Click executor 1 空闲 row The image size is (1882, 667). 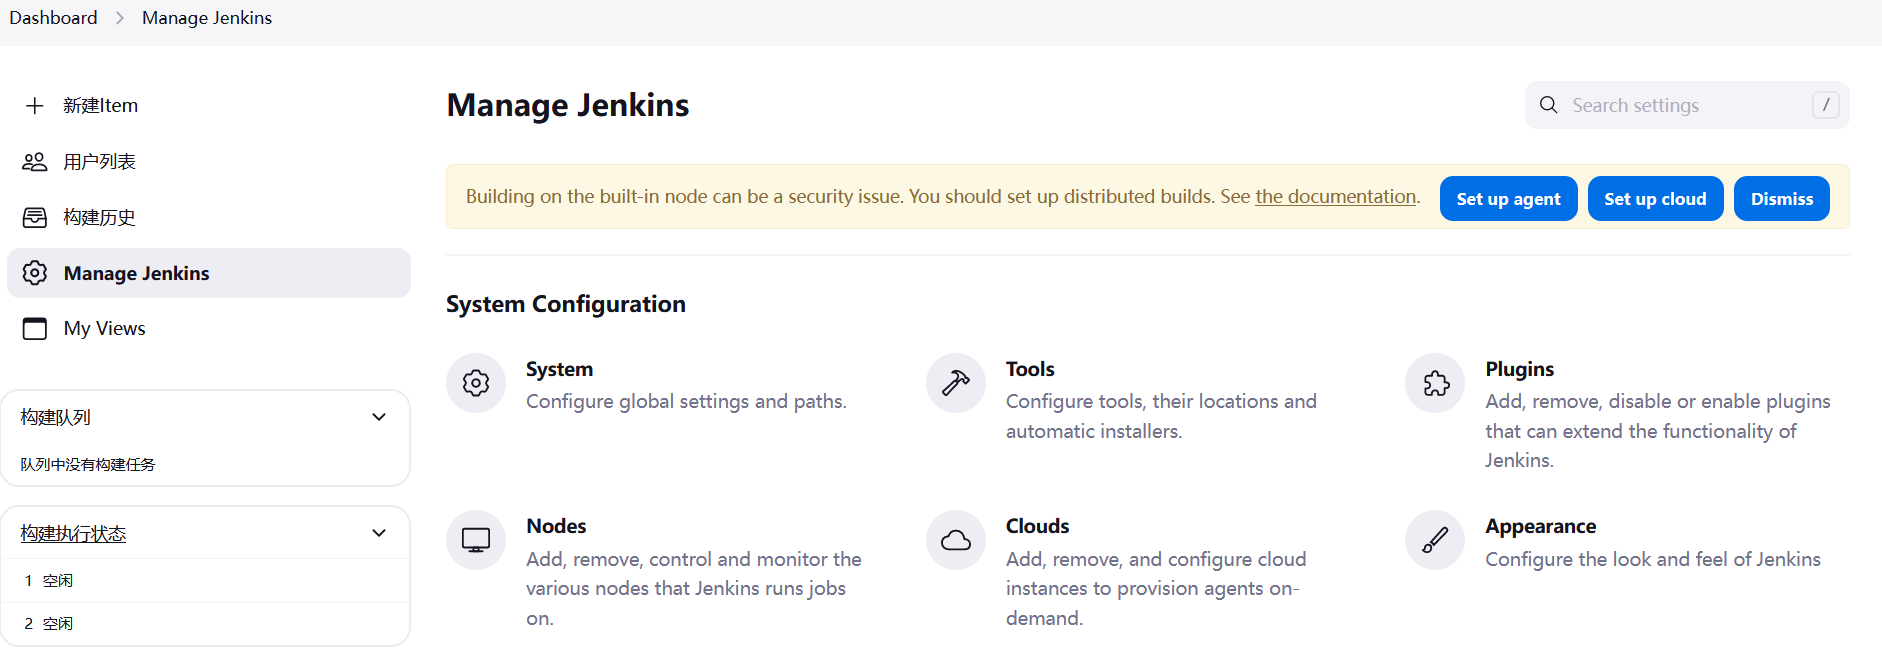tap(205, 581)
